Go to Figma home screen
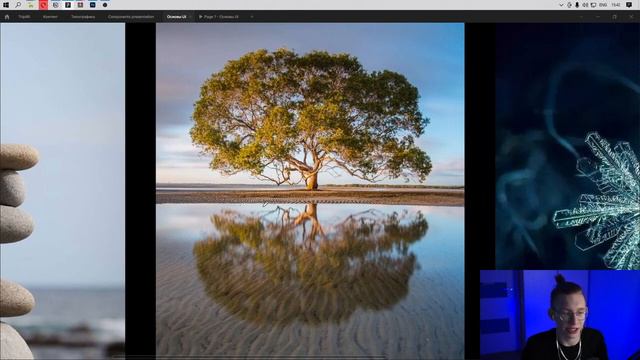The height and width of the screenshot is (360, 640). 7,17
